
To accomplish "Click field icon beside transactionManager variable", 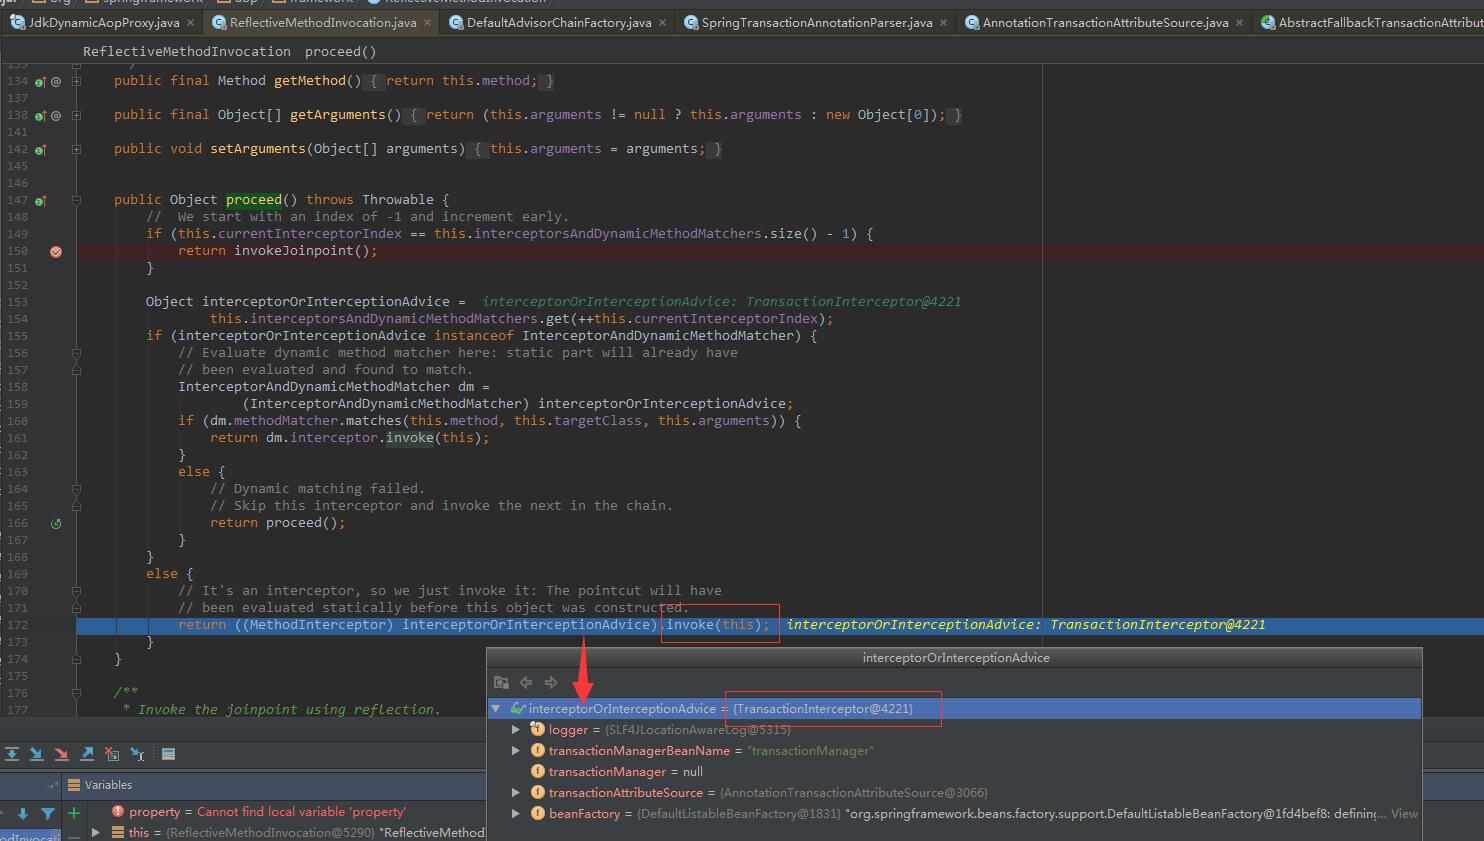I will (x=538, y=771).
